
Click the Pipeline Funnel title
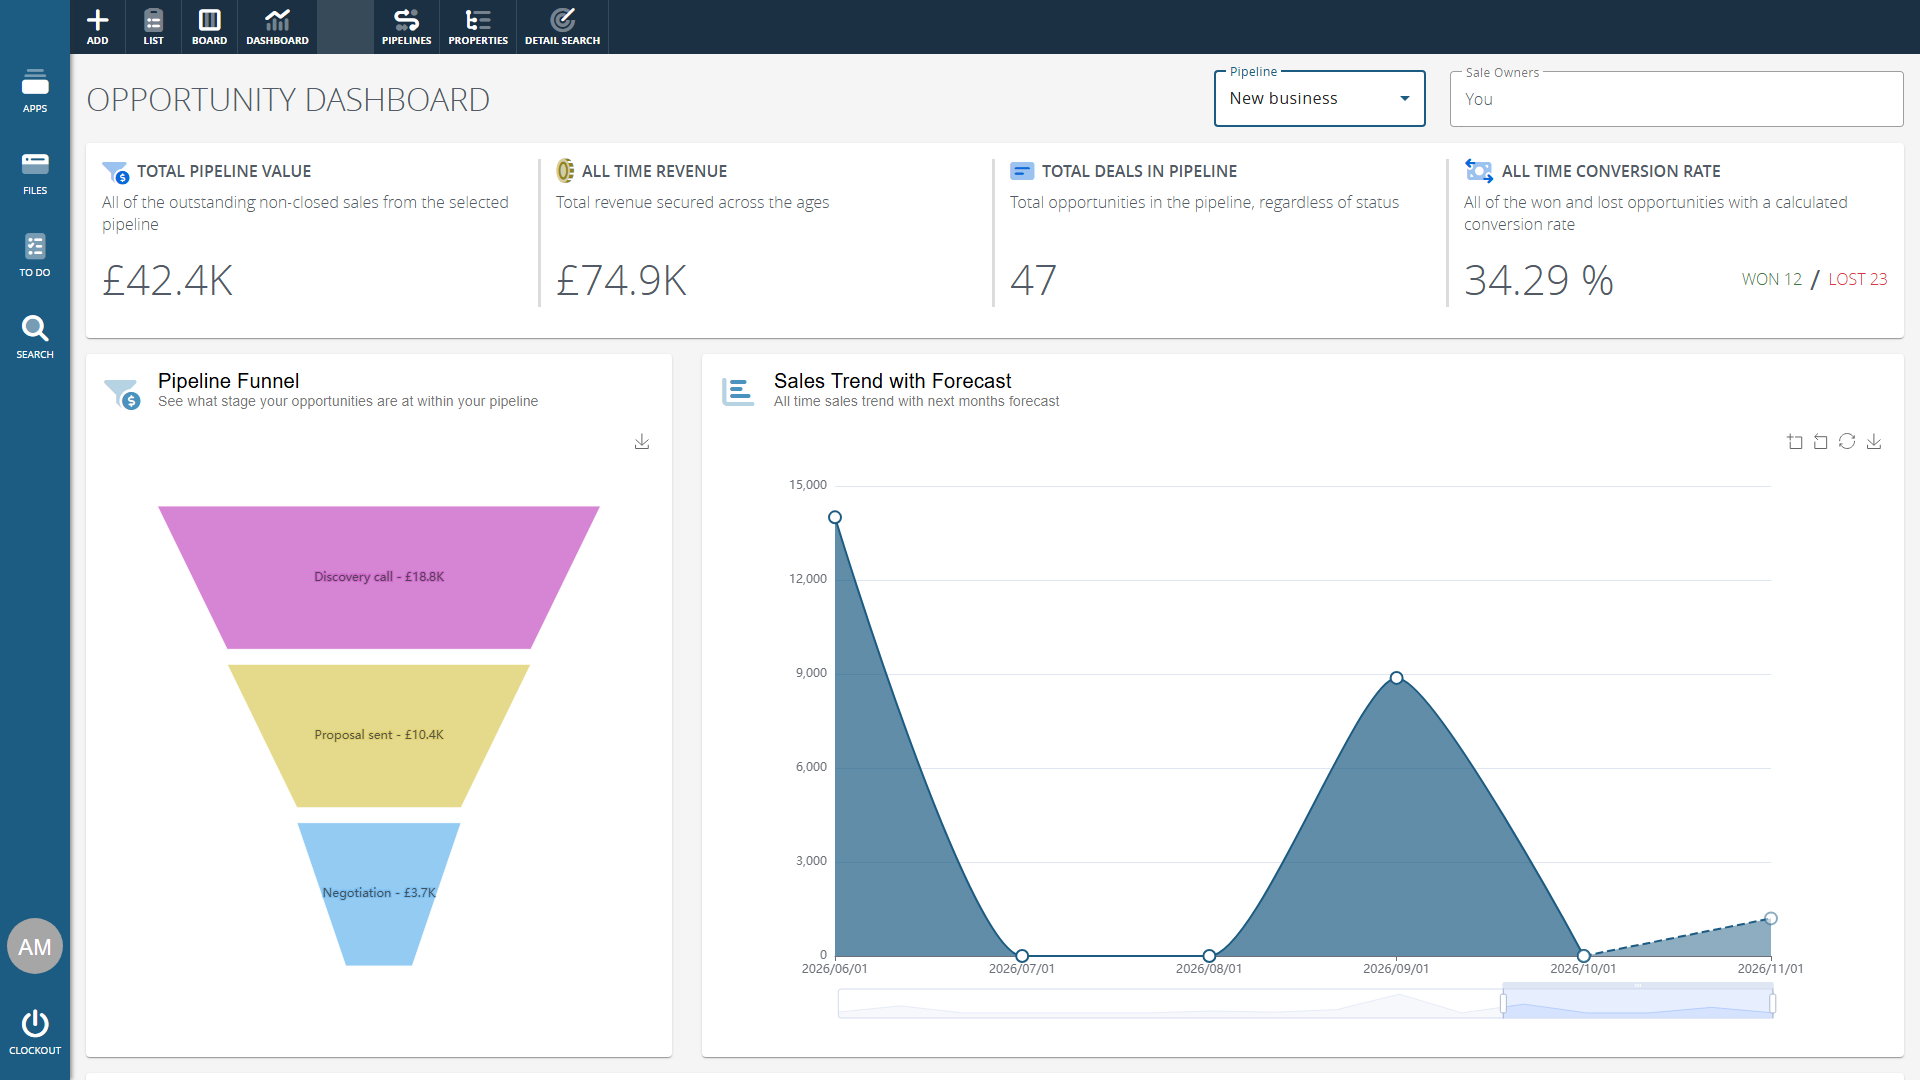(x=228, y=381)
